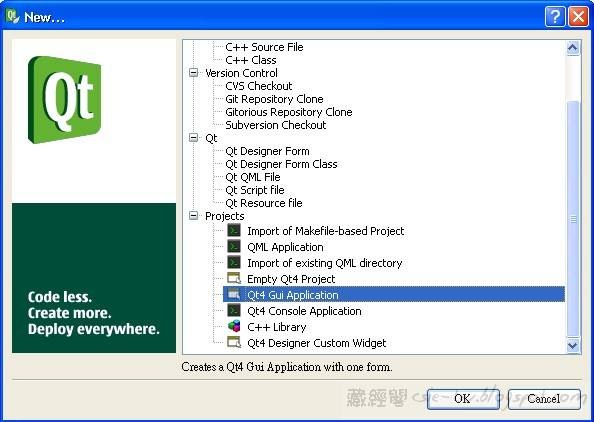Click the Import of Makefile-based Project terminal icon
The height and width of the screenshot is (422, 594).
click(x=234, y=230)
